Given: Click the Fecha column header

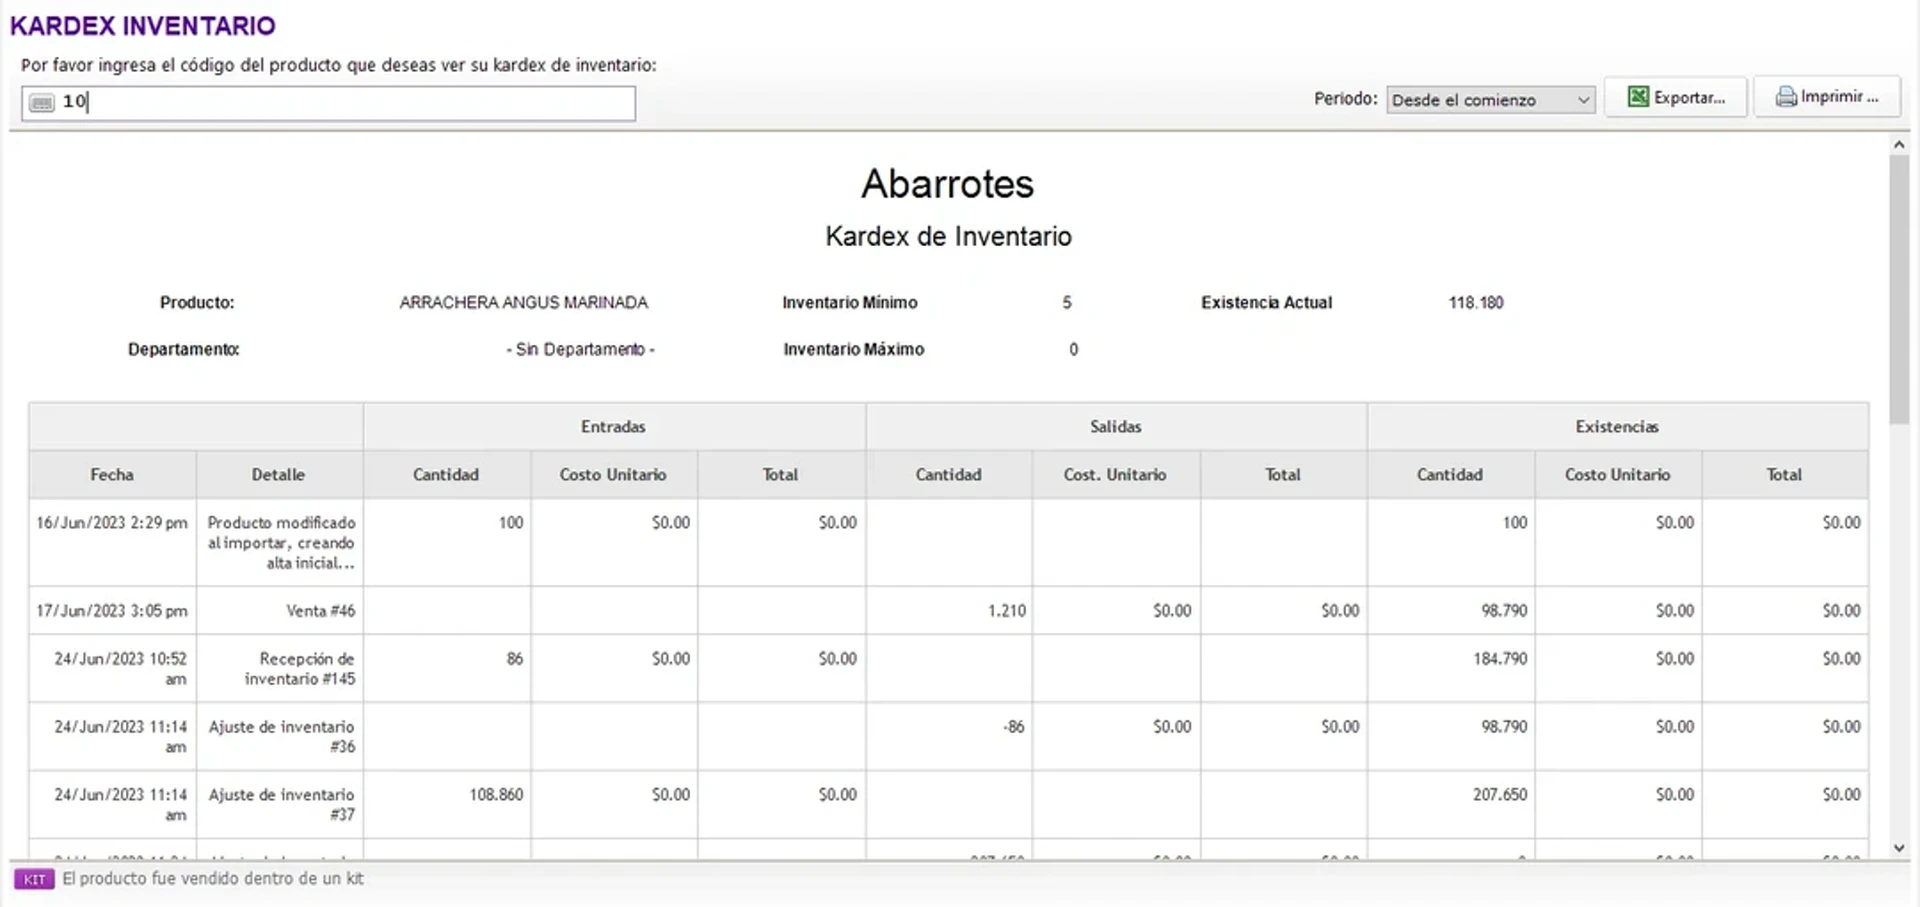Looking at the screenshot, I should point(111,474).
